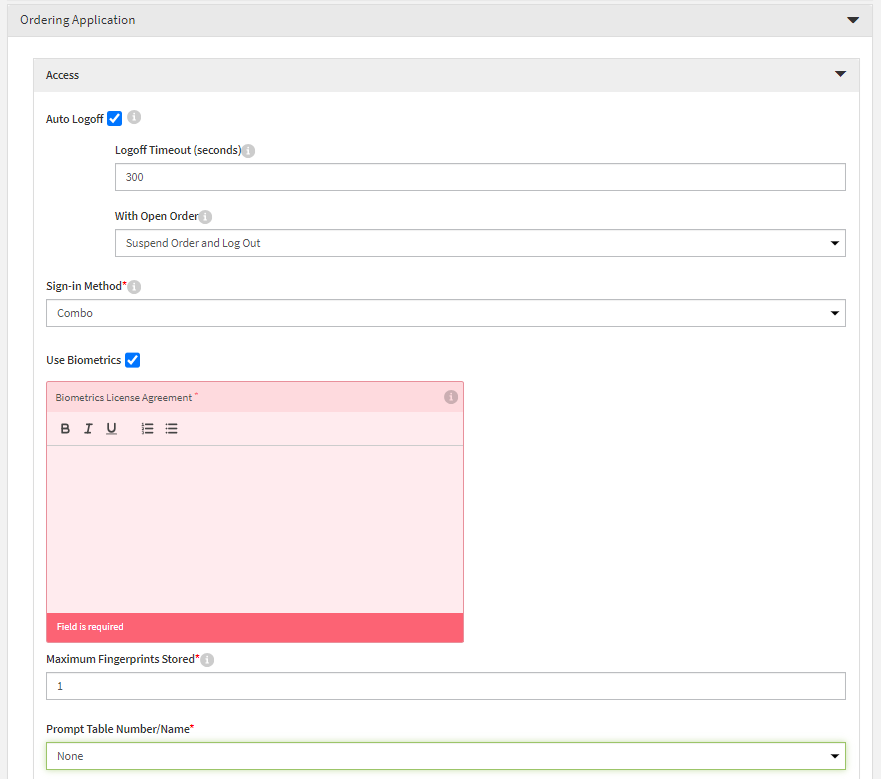The width and height of the screenshot is (881, 779).
Task: Select the Maximum Fingerprints Stored value field
Action: pos(445,685)
